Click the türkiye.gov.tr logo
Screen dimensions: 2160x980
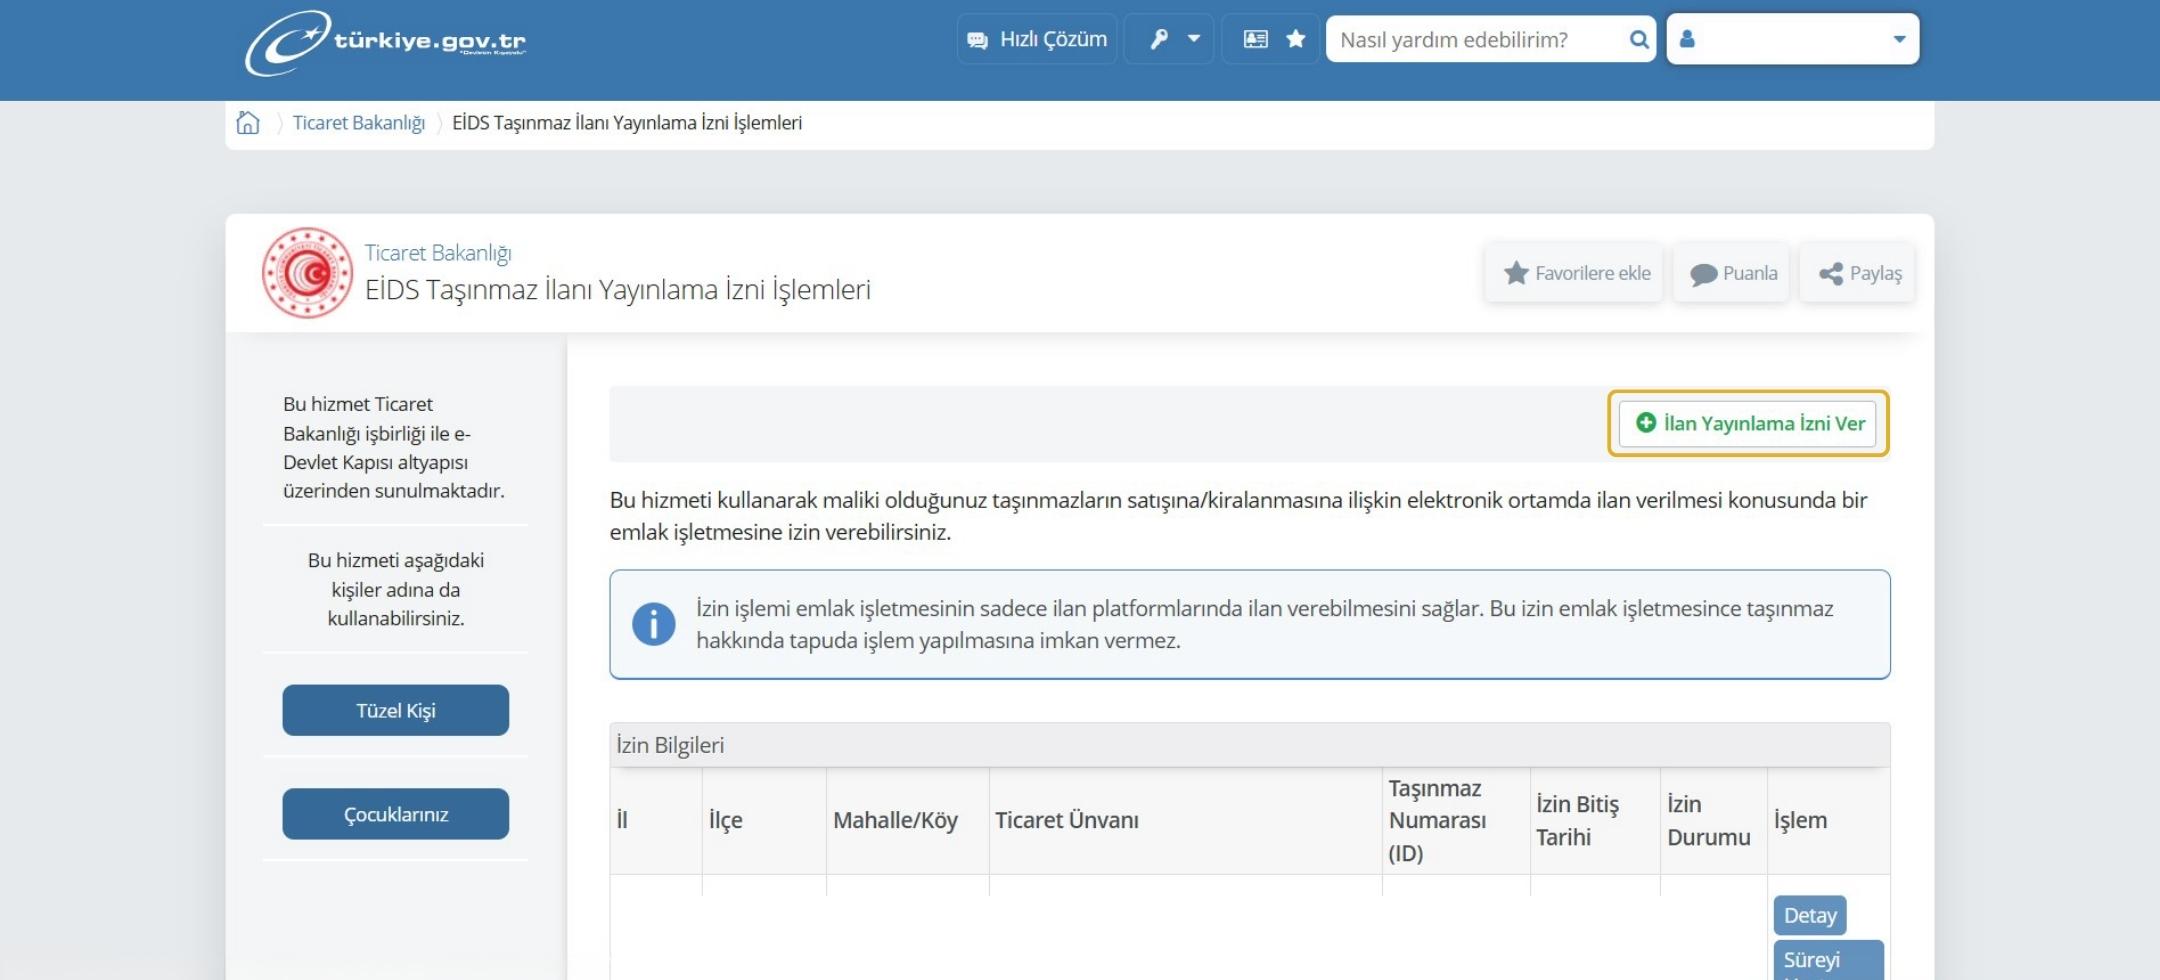[390, 40]
